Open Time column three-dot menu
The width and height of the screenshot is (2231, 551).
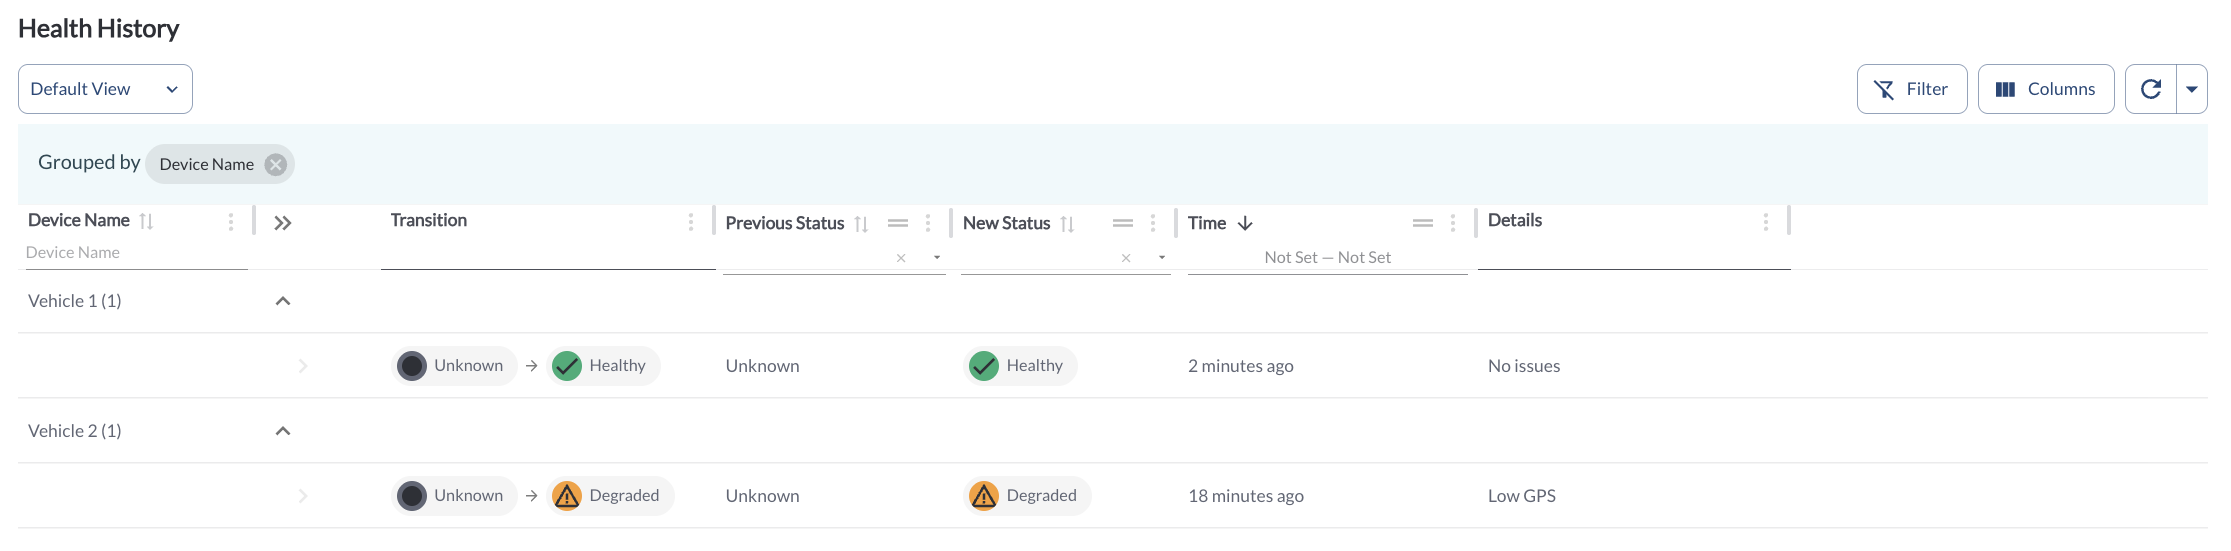pos(1453,223)
